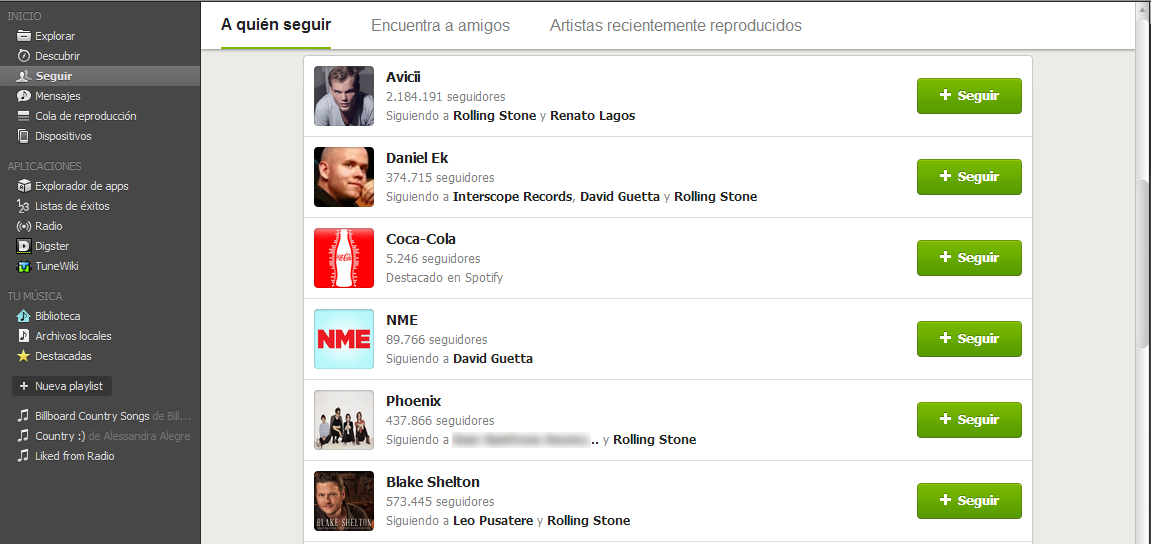Image resolution: width=1151 pixels, height=544 pixels.
Task: Follow Avicii with Seguir button
Action: pyautogui.click(x=969, y=96)
